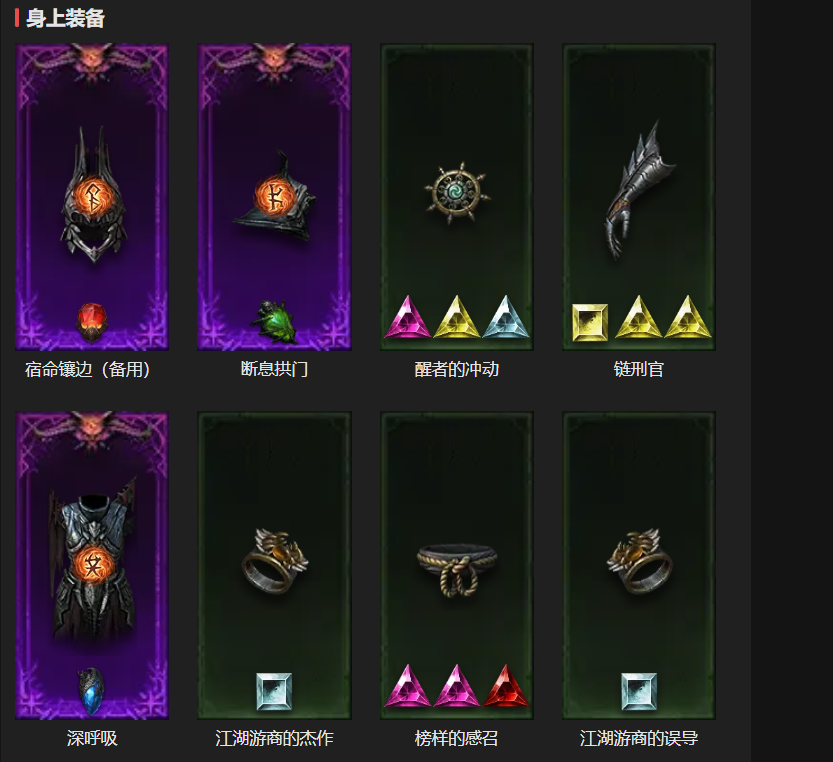This screenshot has height=762, width=833.
Task: Click the 榜样的感召 rope belt icon
Action: pyautogui.click(x=457, y=570)
